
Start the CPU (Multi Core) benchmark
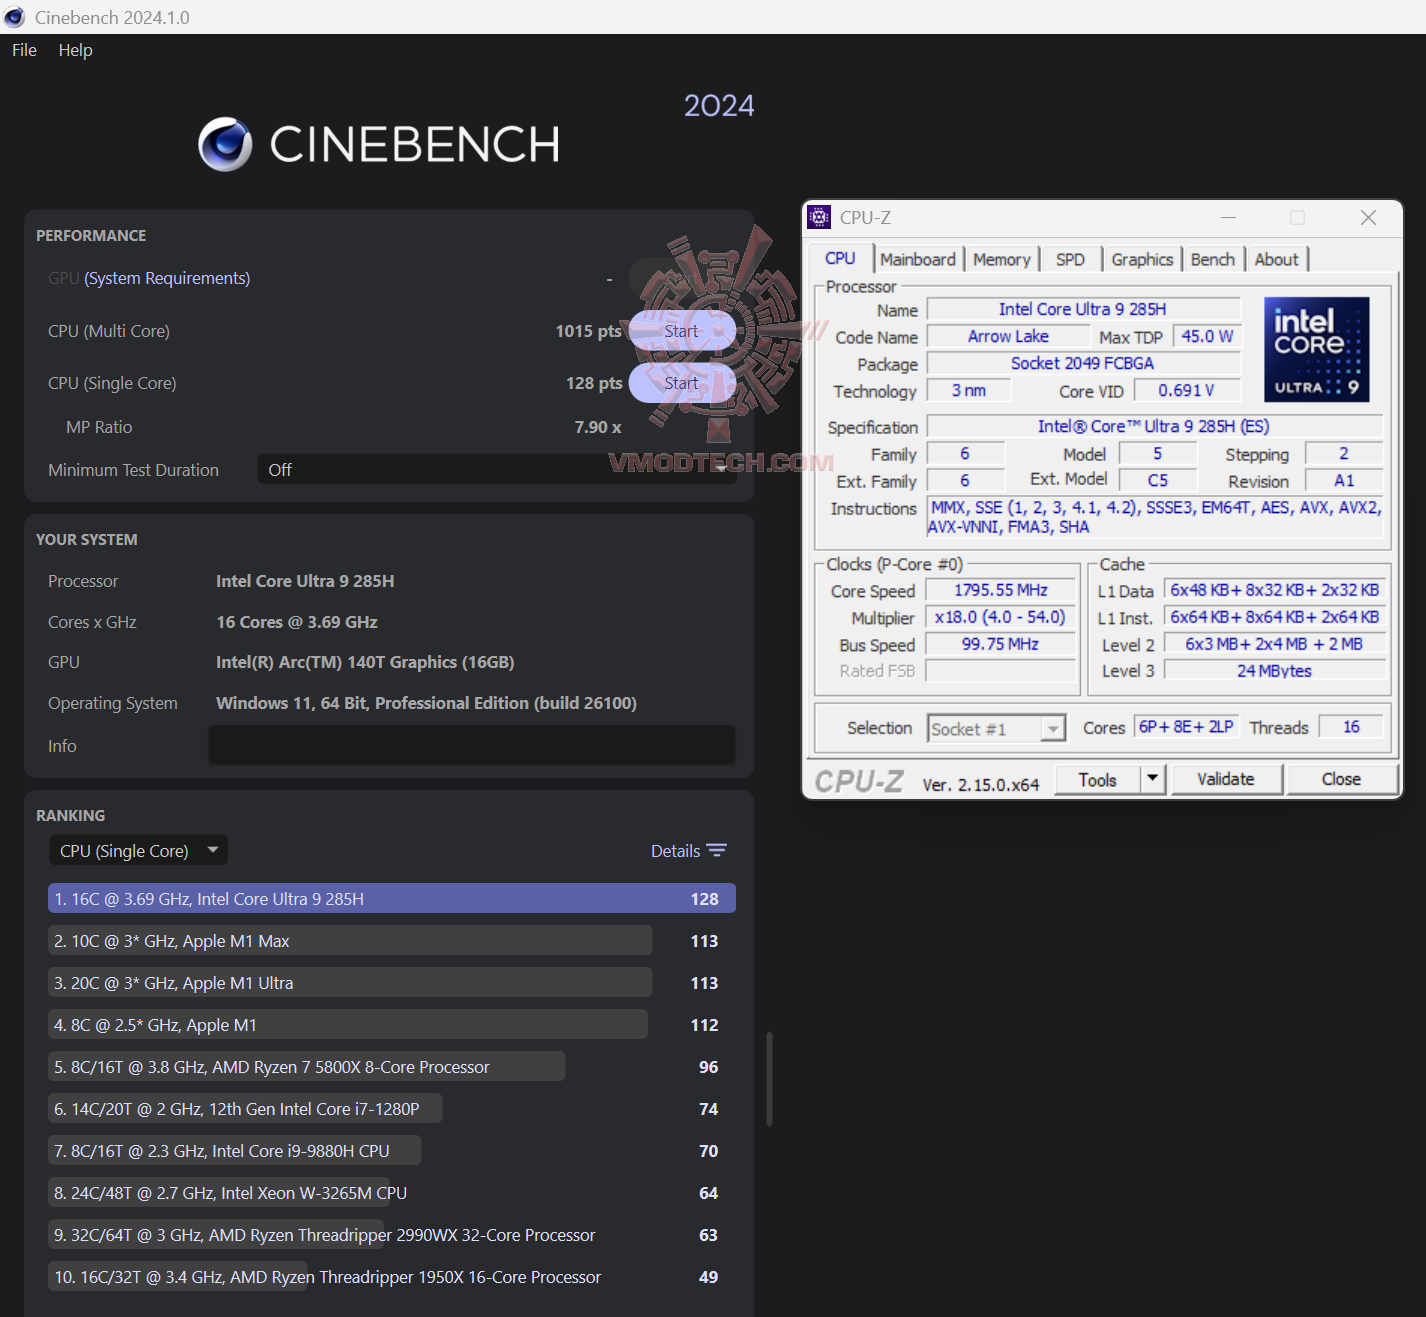[x=682, y=331]
